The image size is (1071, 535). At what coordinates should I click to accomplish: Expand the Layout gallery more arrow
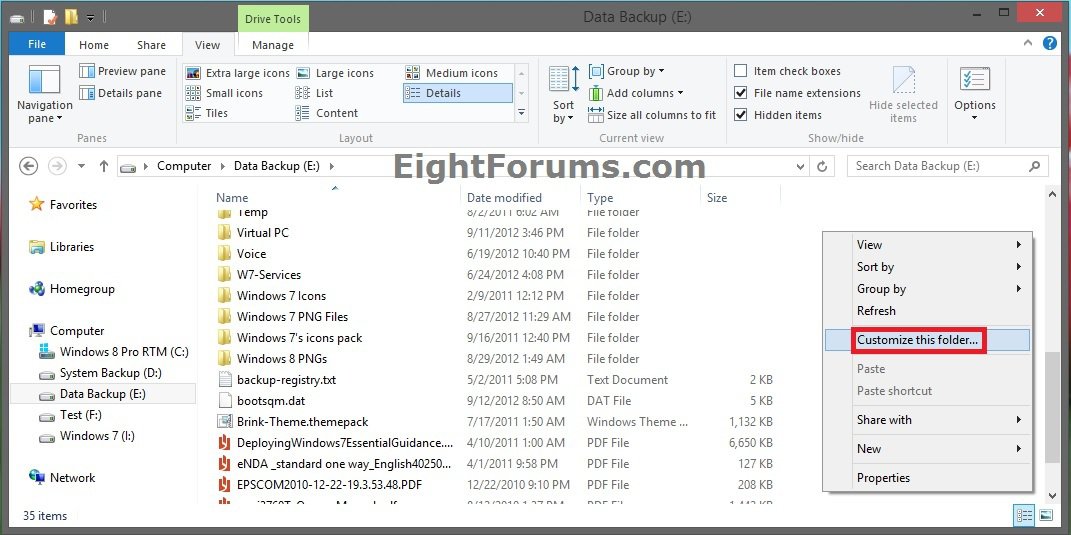tap(521, 114)
